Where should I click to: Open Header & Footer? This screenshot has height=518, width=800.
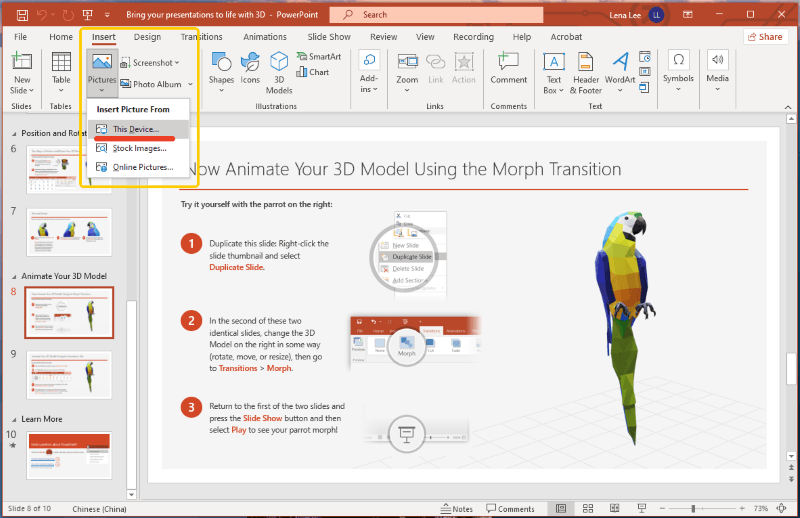pos(586,73)
